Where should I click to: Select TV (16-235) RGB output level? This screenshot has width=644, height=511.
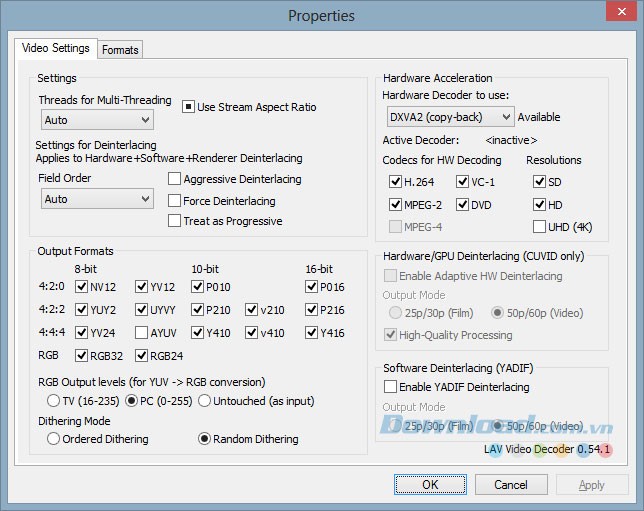pos(53,402)
